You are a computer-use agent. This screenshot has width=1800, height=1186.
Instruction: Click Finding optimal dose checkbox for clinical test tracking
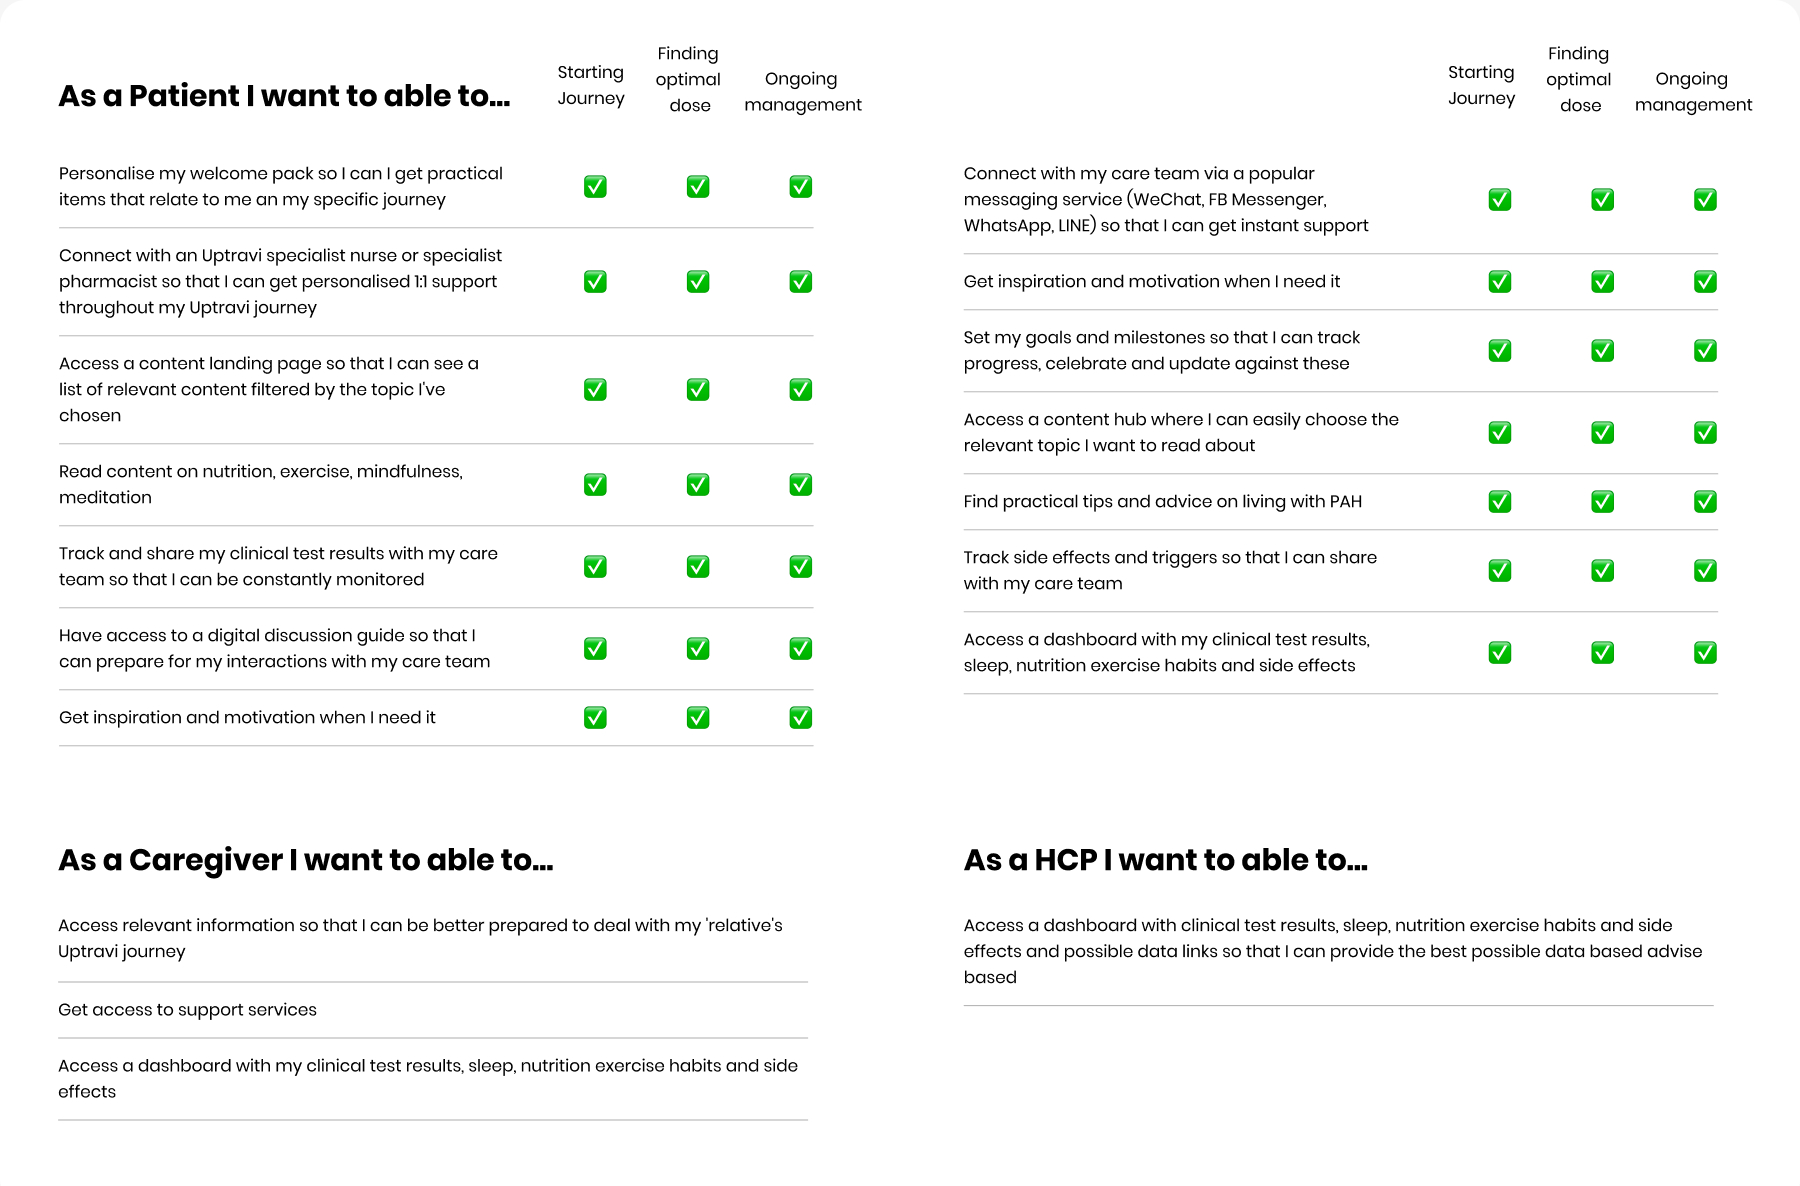pos(698,567)
